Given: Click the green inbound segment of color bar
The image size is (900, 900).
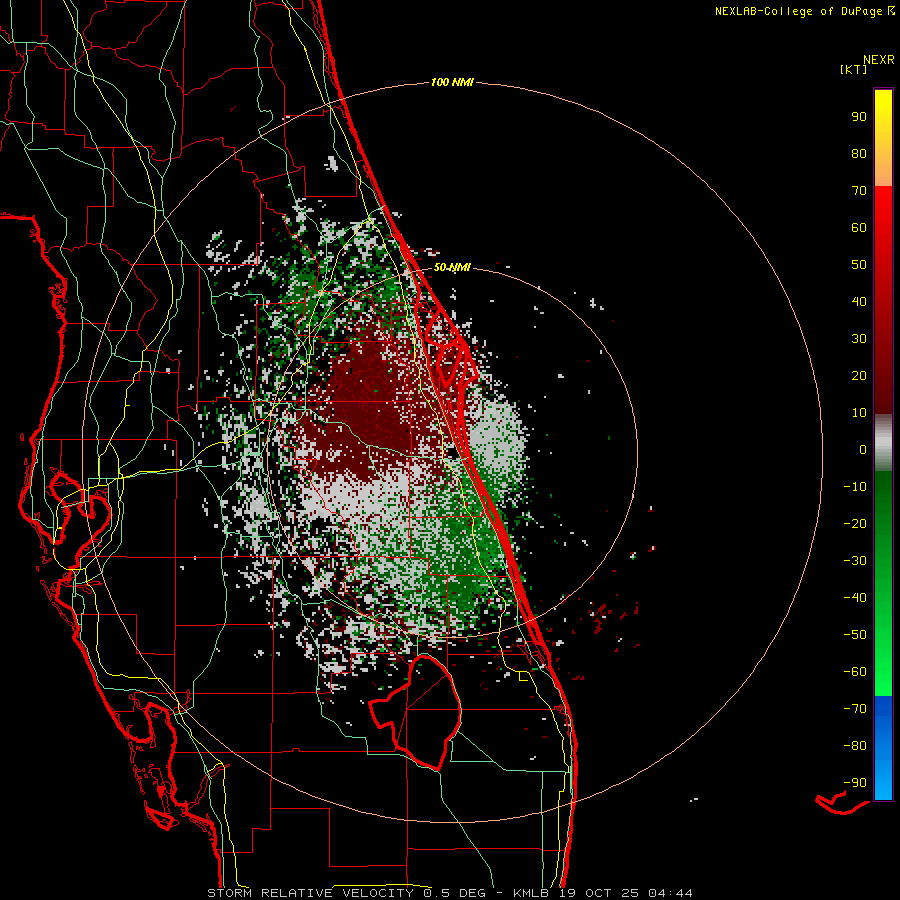Looking at the screenshot, I should point(883,584).
